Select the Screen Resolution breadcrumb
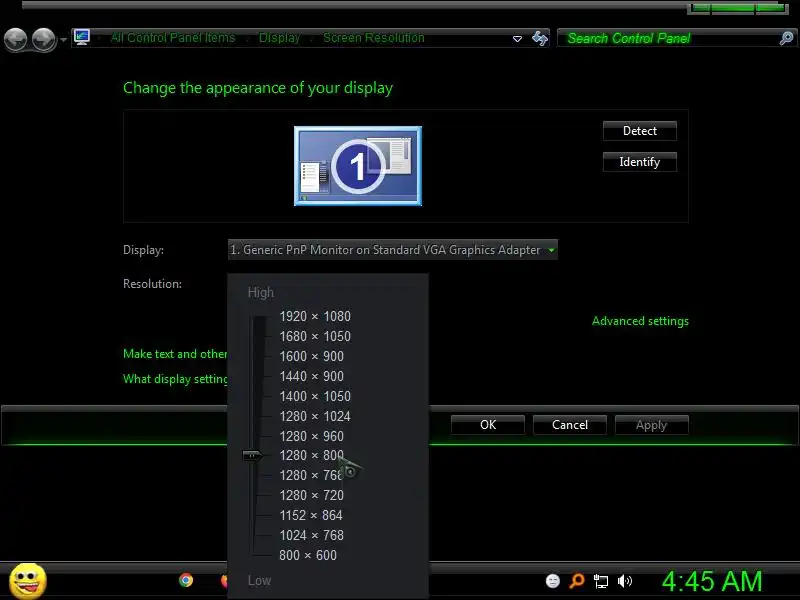The width and height of the screenshot is (800, 600). coord(373,38)
